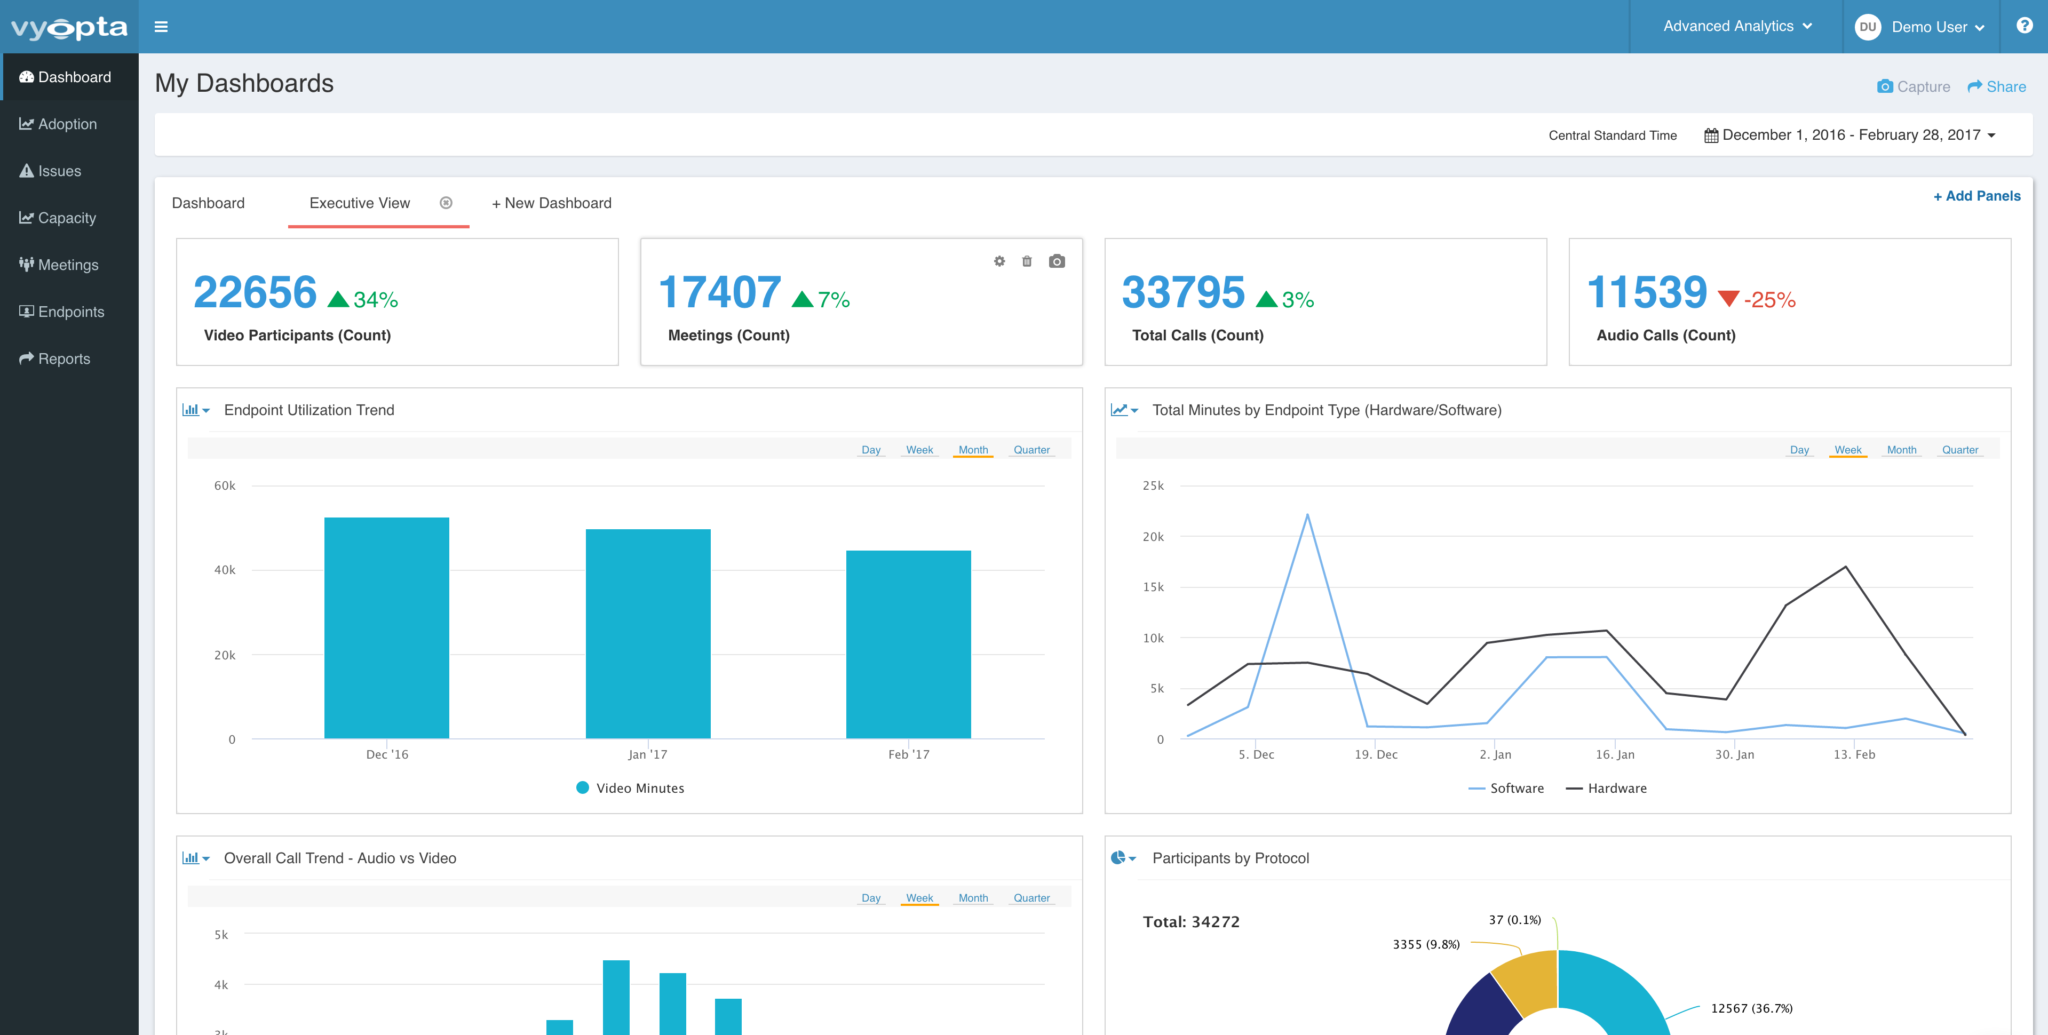The height and width of the screenshot is (1035, 2048).
Task: Click the Dec '16 bar
Action: [387, 628]
